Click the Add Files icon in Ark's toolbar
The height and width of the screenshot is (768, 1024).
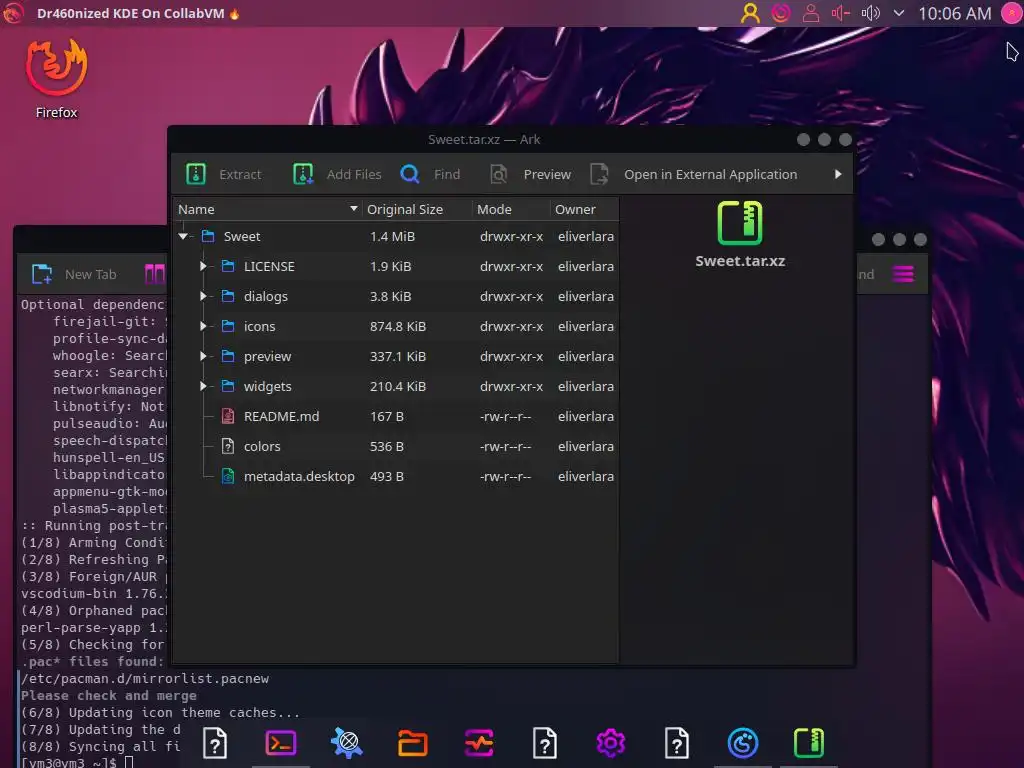click(303, 174)
